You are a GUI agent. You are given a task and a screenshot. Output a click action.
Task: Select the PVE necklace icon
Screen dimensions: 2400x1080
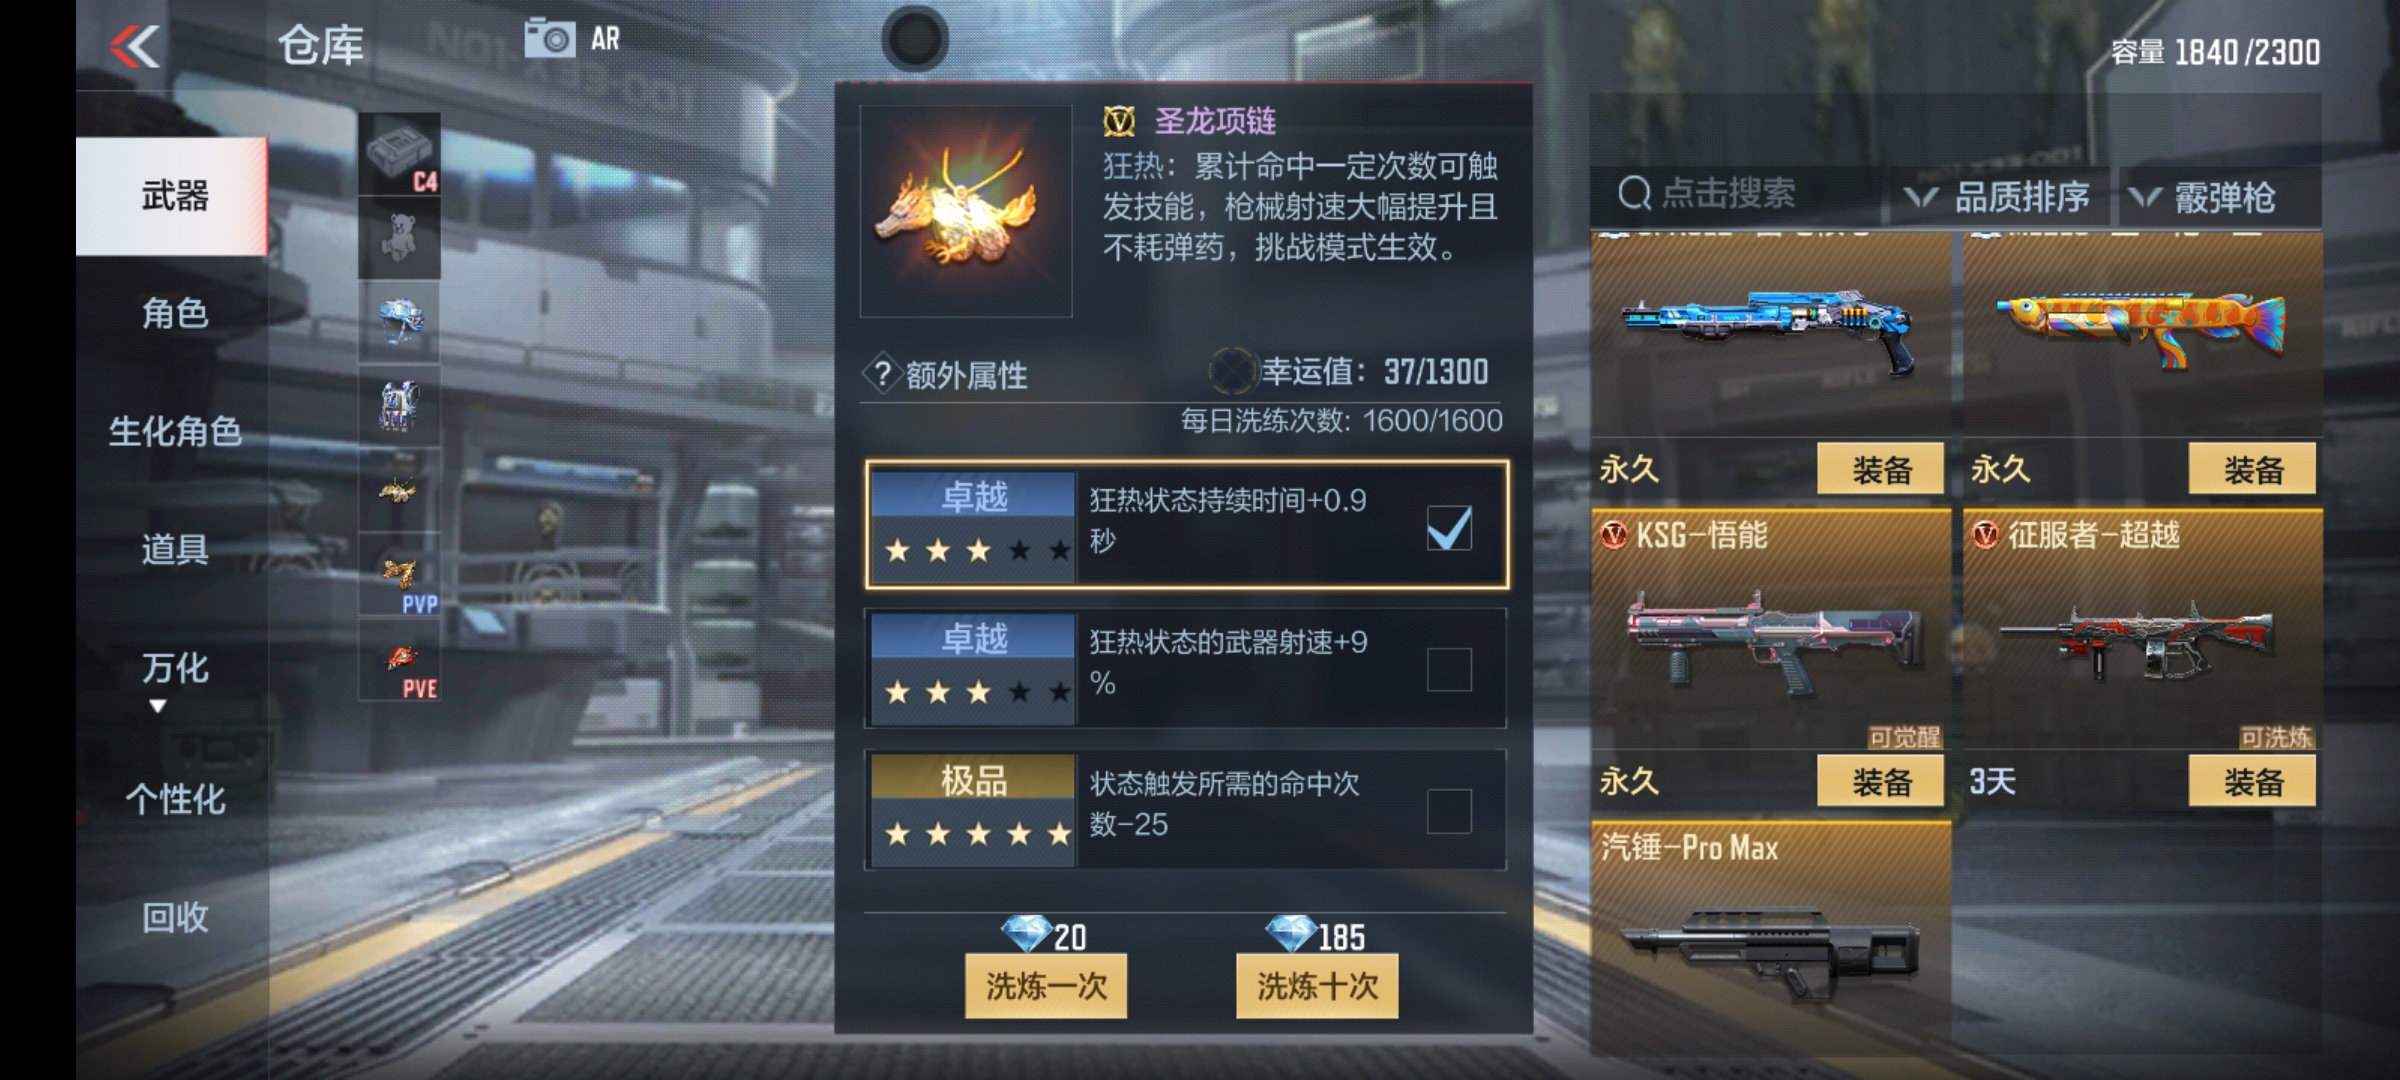399,660
